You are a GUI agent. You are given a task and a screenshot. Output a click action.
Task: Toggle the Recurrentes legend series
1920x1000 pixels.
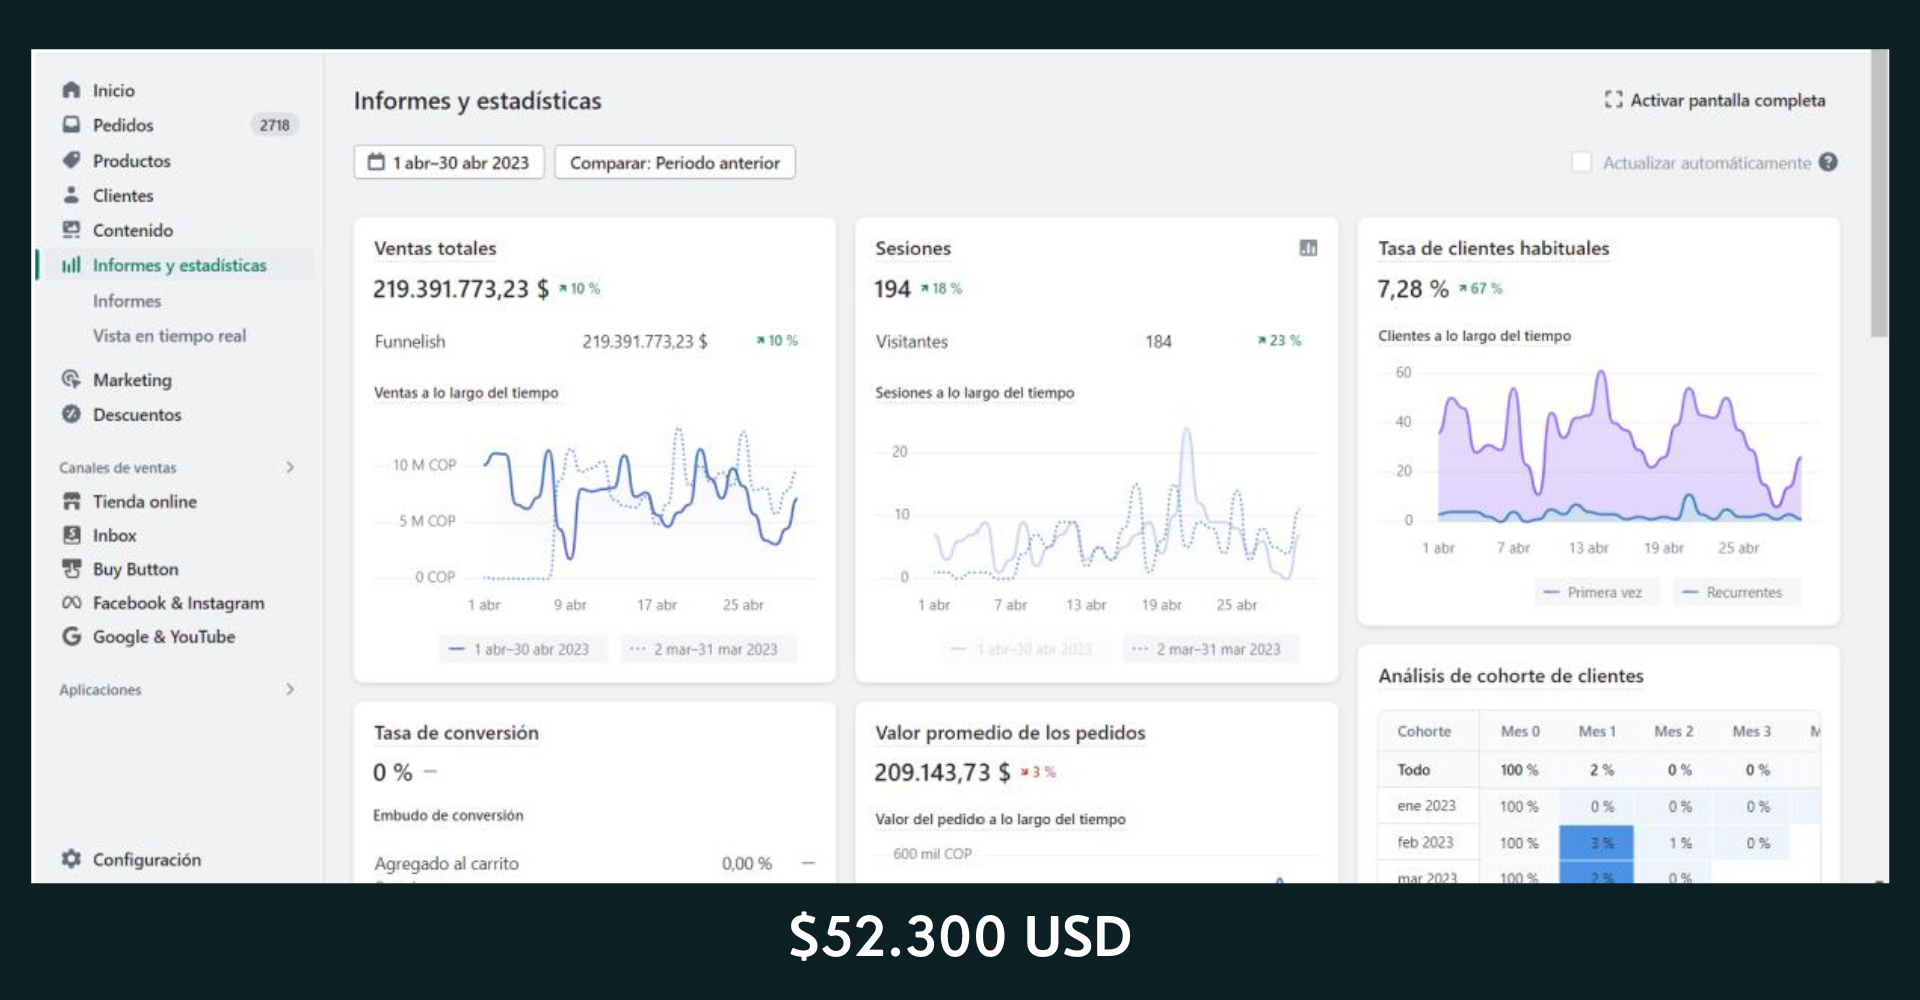1736,592
